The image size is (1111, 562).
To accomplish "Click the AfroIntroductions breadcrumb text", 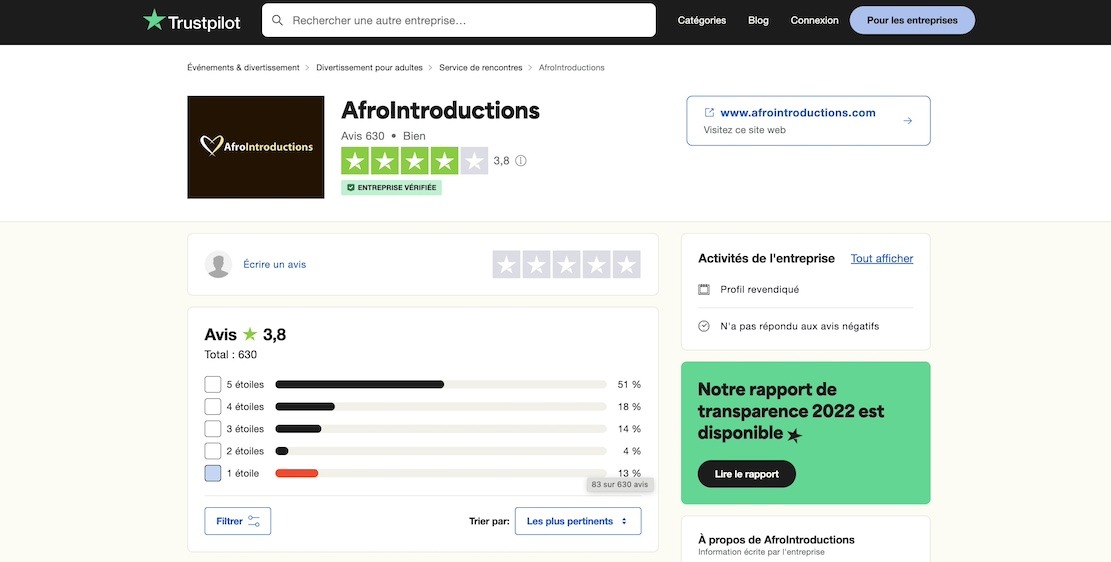I will [x=571, y=67].
